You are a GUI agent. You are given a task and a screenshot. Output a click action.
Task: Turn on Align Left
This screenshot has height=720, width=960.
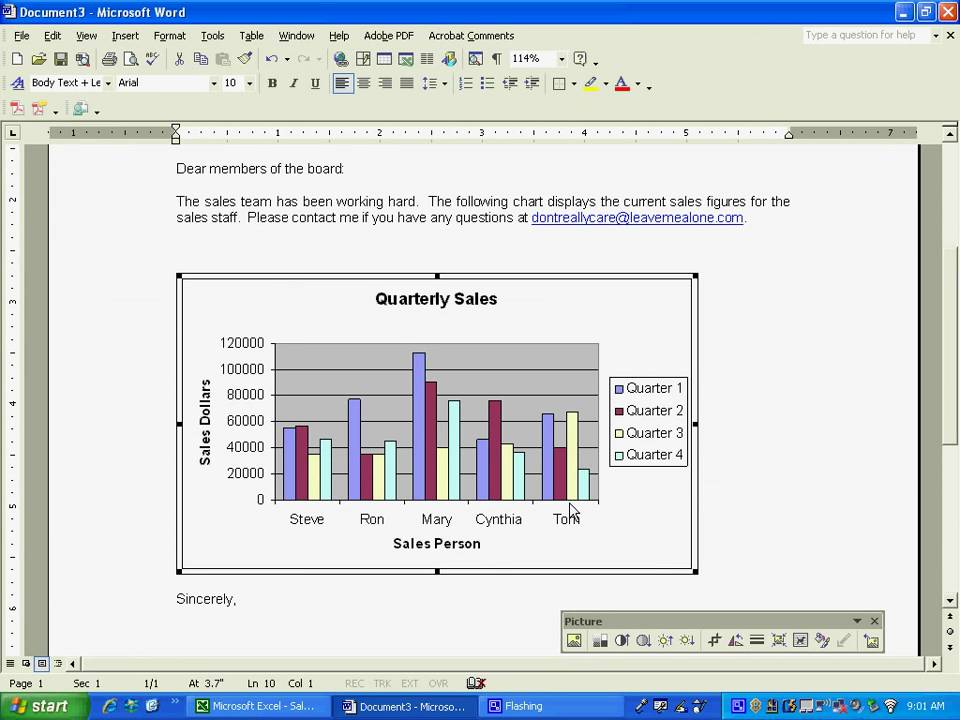pos(342,83)
